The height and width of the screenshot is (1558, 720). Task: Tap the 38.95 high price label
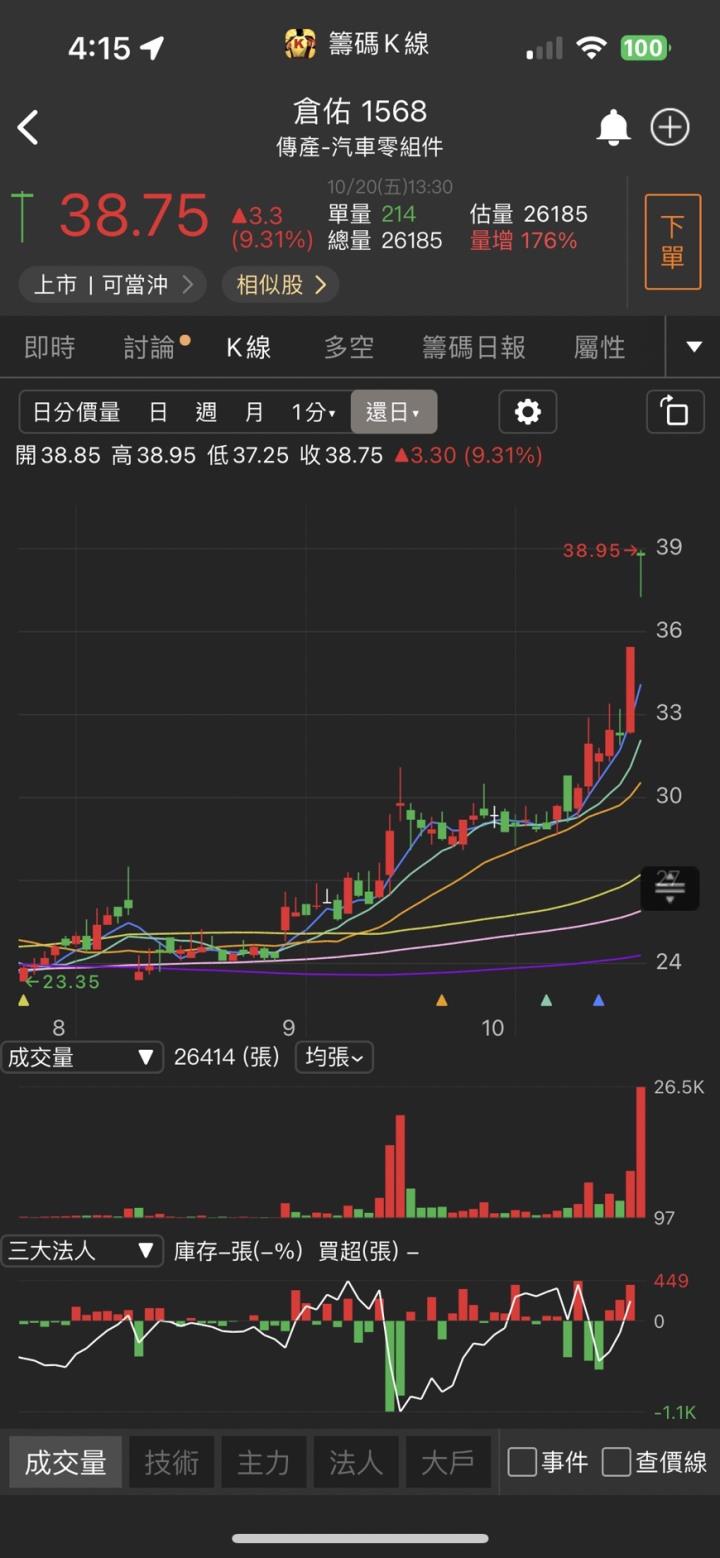[591, 550]
